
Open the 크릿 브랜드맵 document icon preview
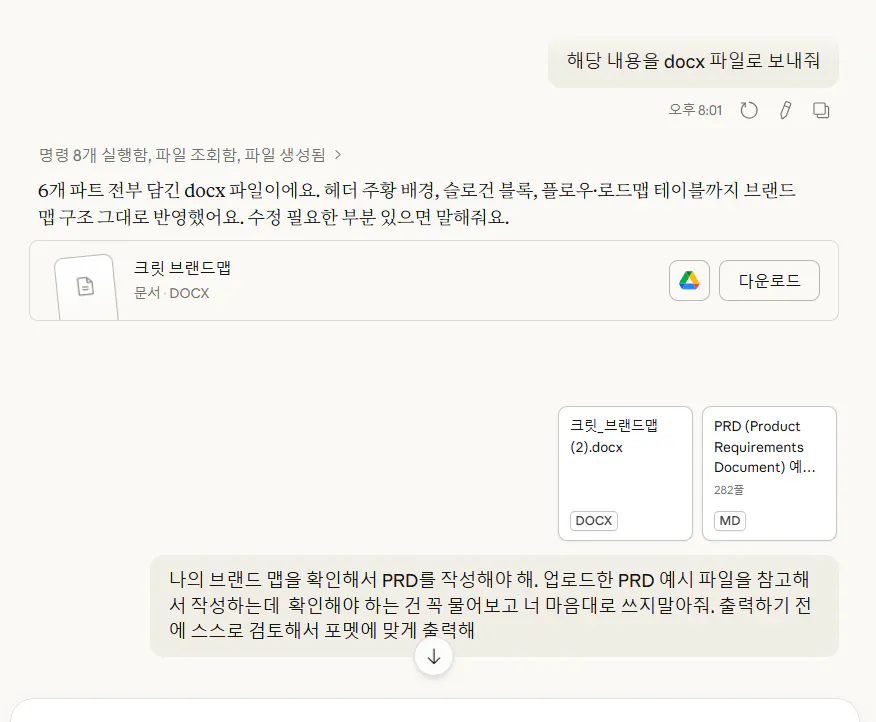pyautogui.click(x=85, y=287)
